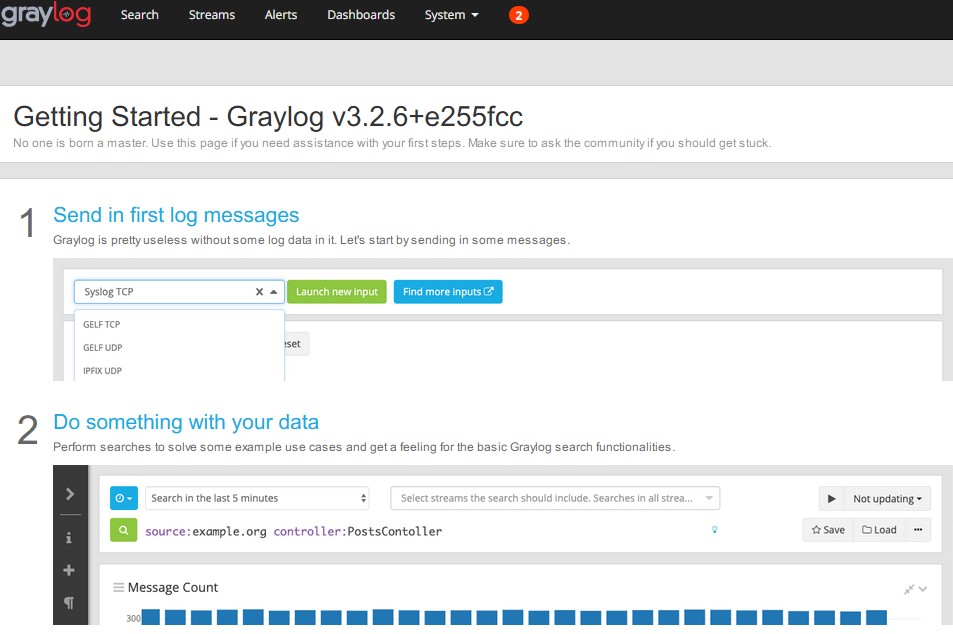Click the Message Count widget resize arrows icon
The image size is (953, 634).
[x=909, y=589]
